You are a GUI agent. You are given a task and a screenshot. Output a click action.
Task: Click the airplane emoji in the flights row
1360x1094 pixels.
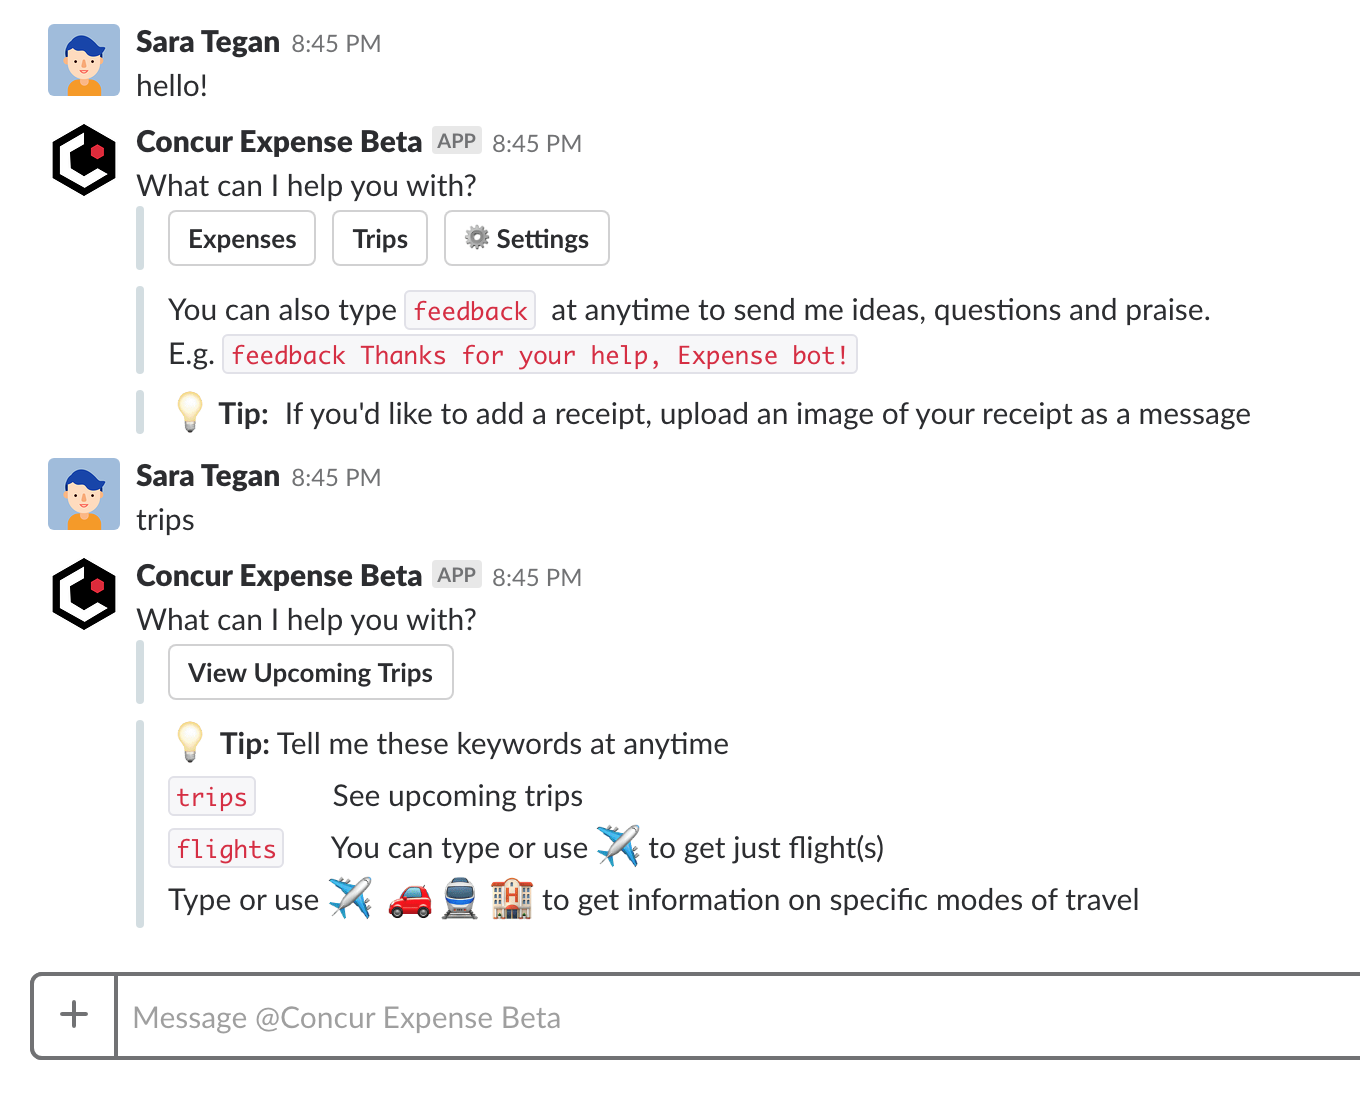tap(618, 846)
